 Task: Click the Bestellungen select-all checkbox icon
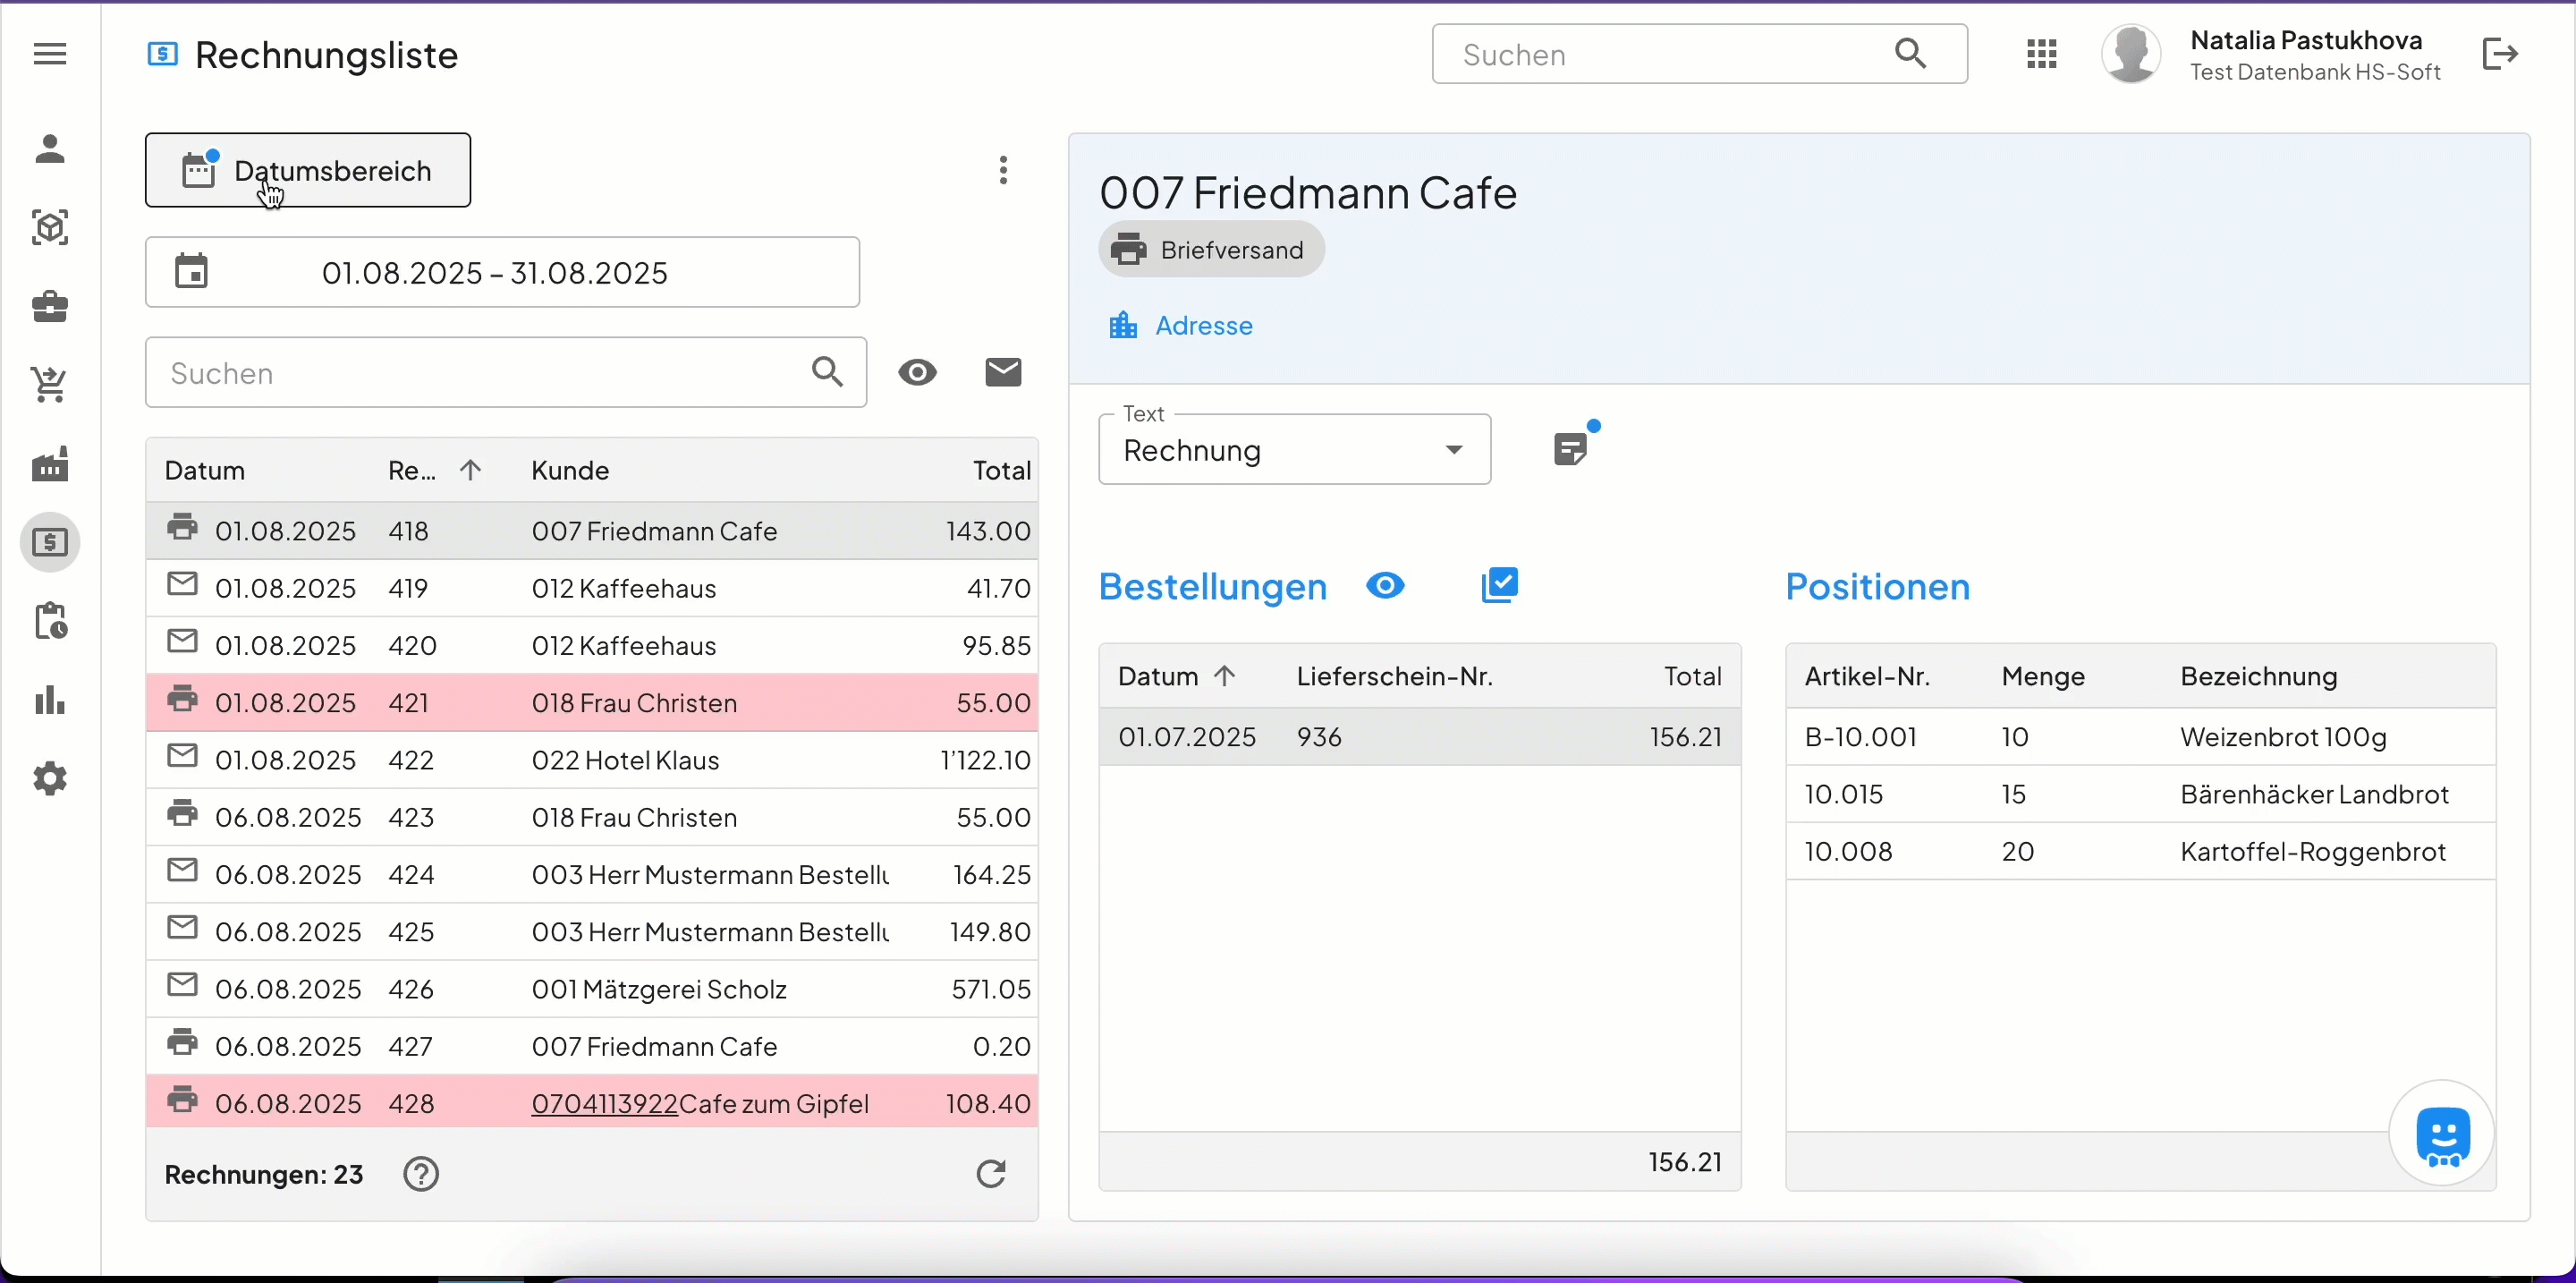(1499, 585)
